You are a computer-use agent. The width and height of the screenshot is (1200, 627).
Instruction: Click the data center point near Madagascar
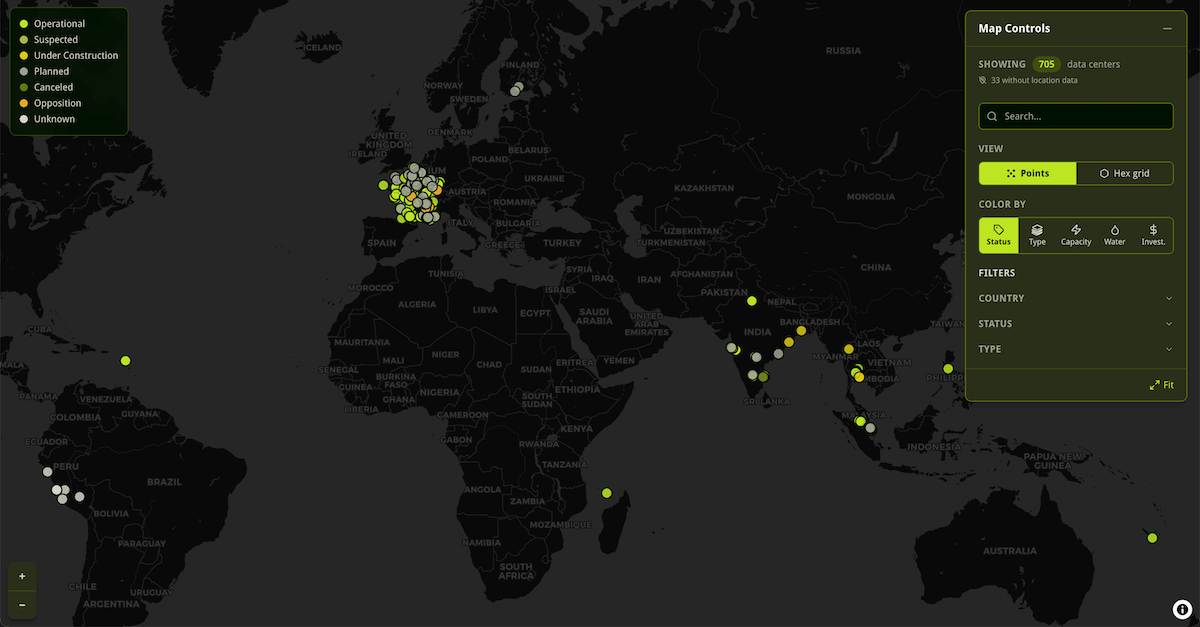click(606, 492)
